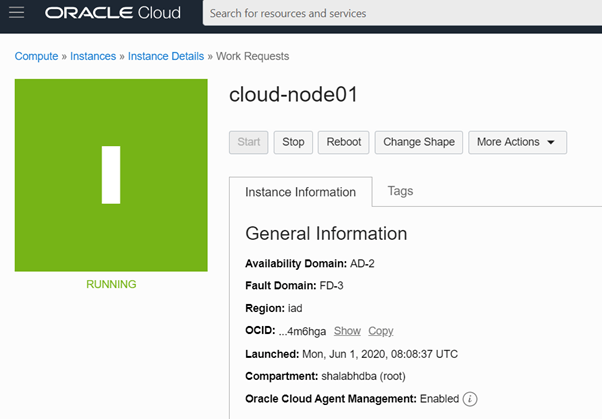
Task: Expand the More Actions dropdown
Action: tap(517, 142)
